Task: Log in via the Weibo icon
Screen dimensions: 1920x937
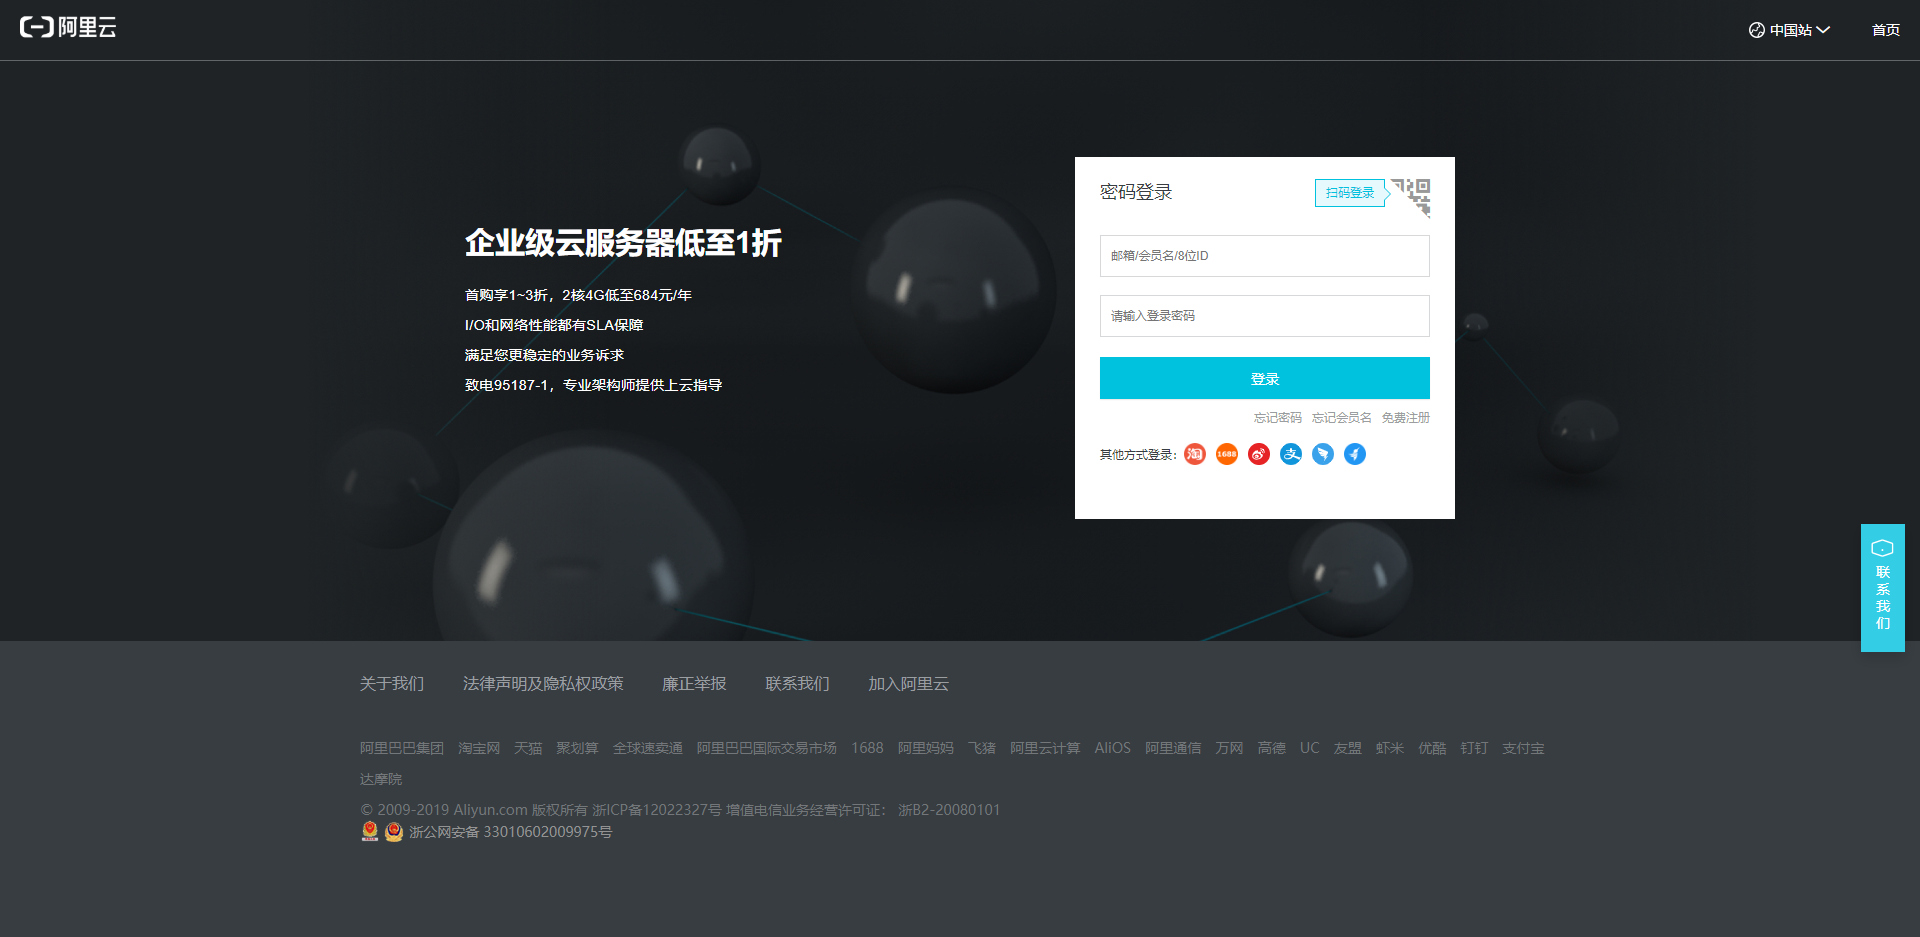Action: click(x=1258, y=454)
